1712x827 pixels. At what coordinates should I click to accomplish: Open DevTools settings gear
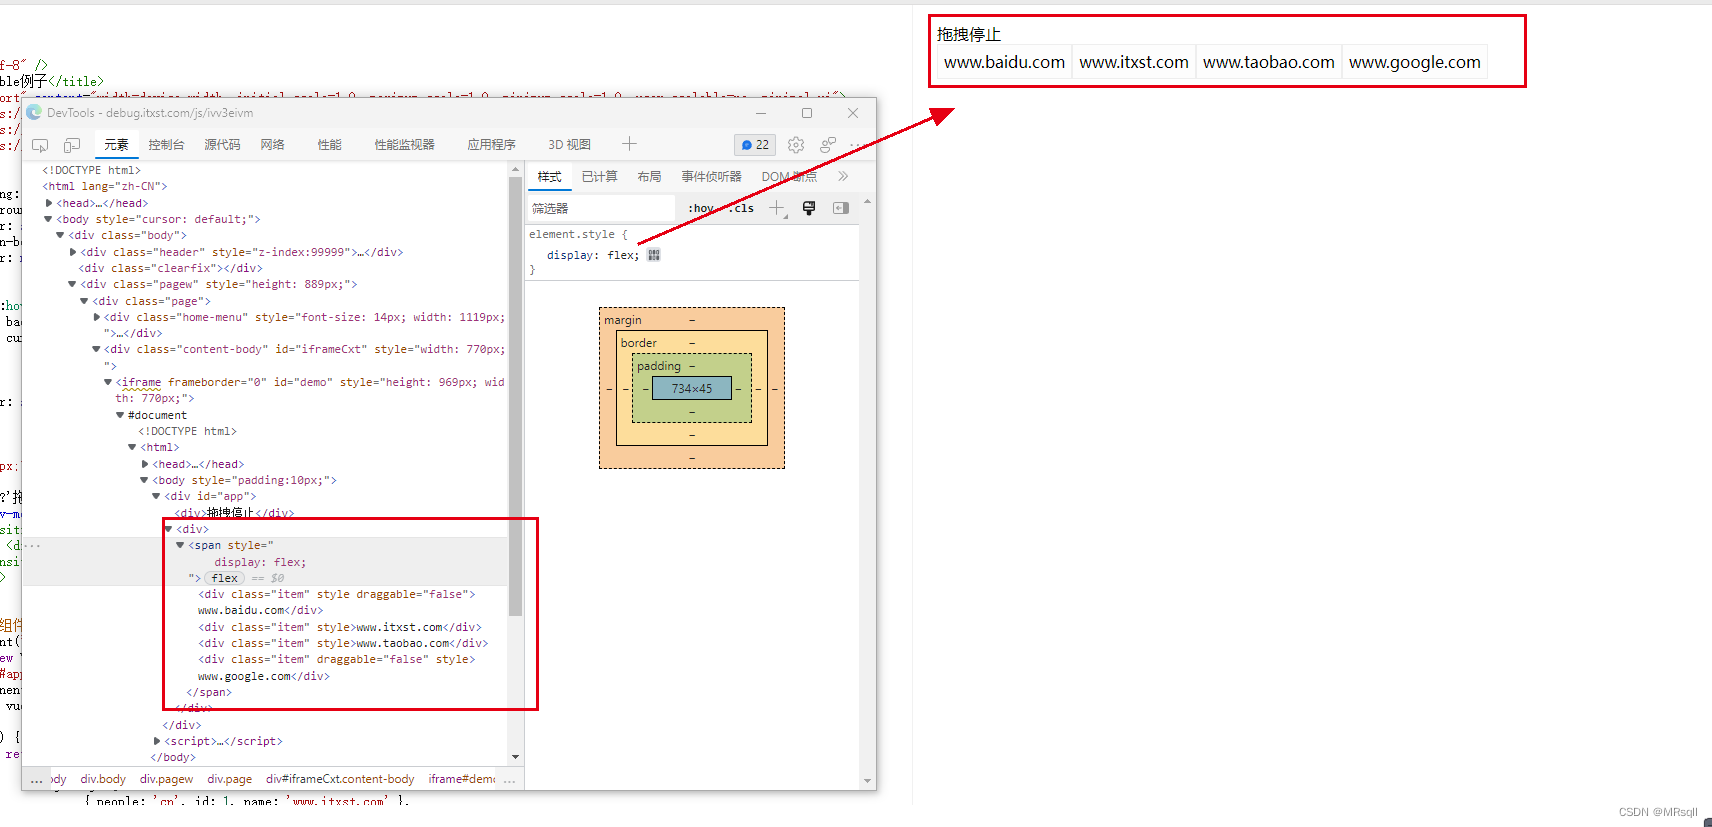pyautogui.click(x=796, y=145)
